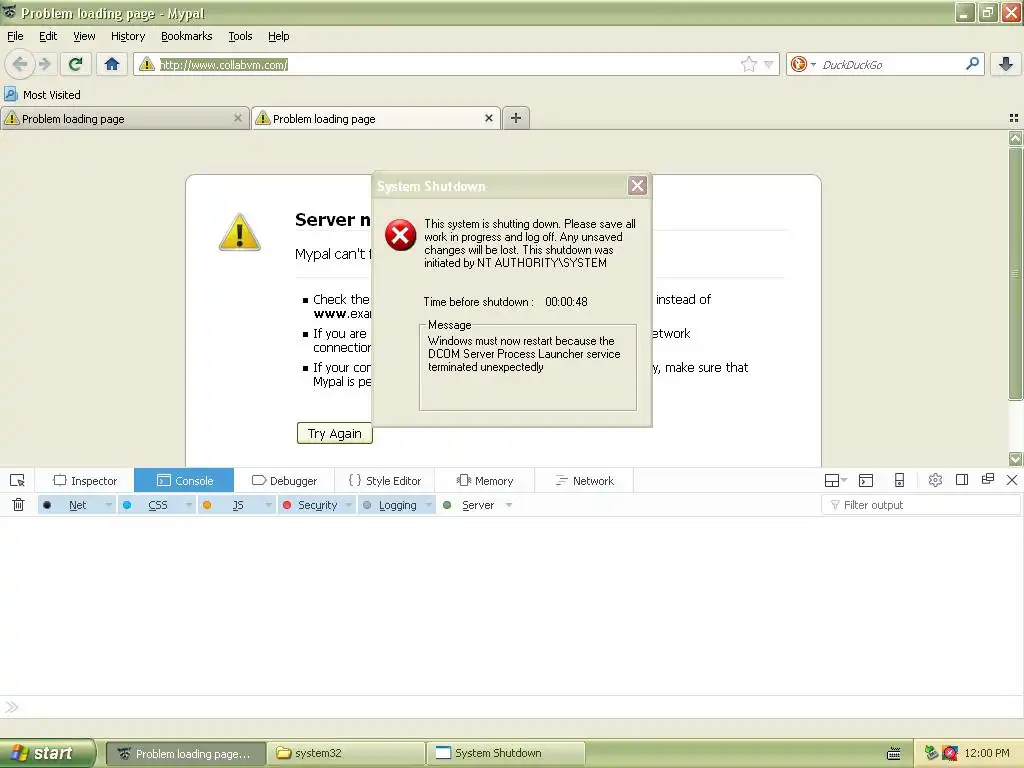The image size is (1024, 768).
Task: Expand Server filter dropdown arrow
Action: pyautogui.click(x=509, y=505)
